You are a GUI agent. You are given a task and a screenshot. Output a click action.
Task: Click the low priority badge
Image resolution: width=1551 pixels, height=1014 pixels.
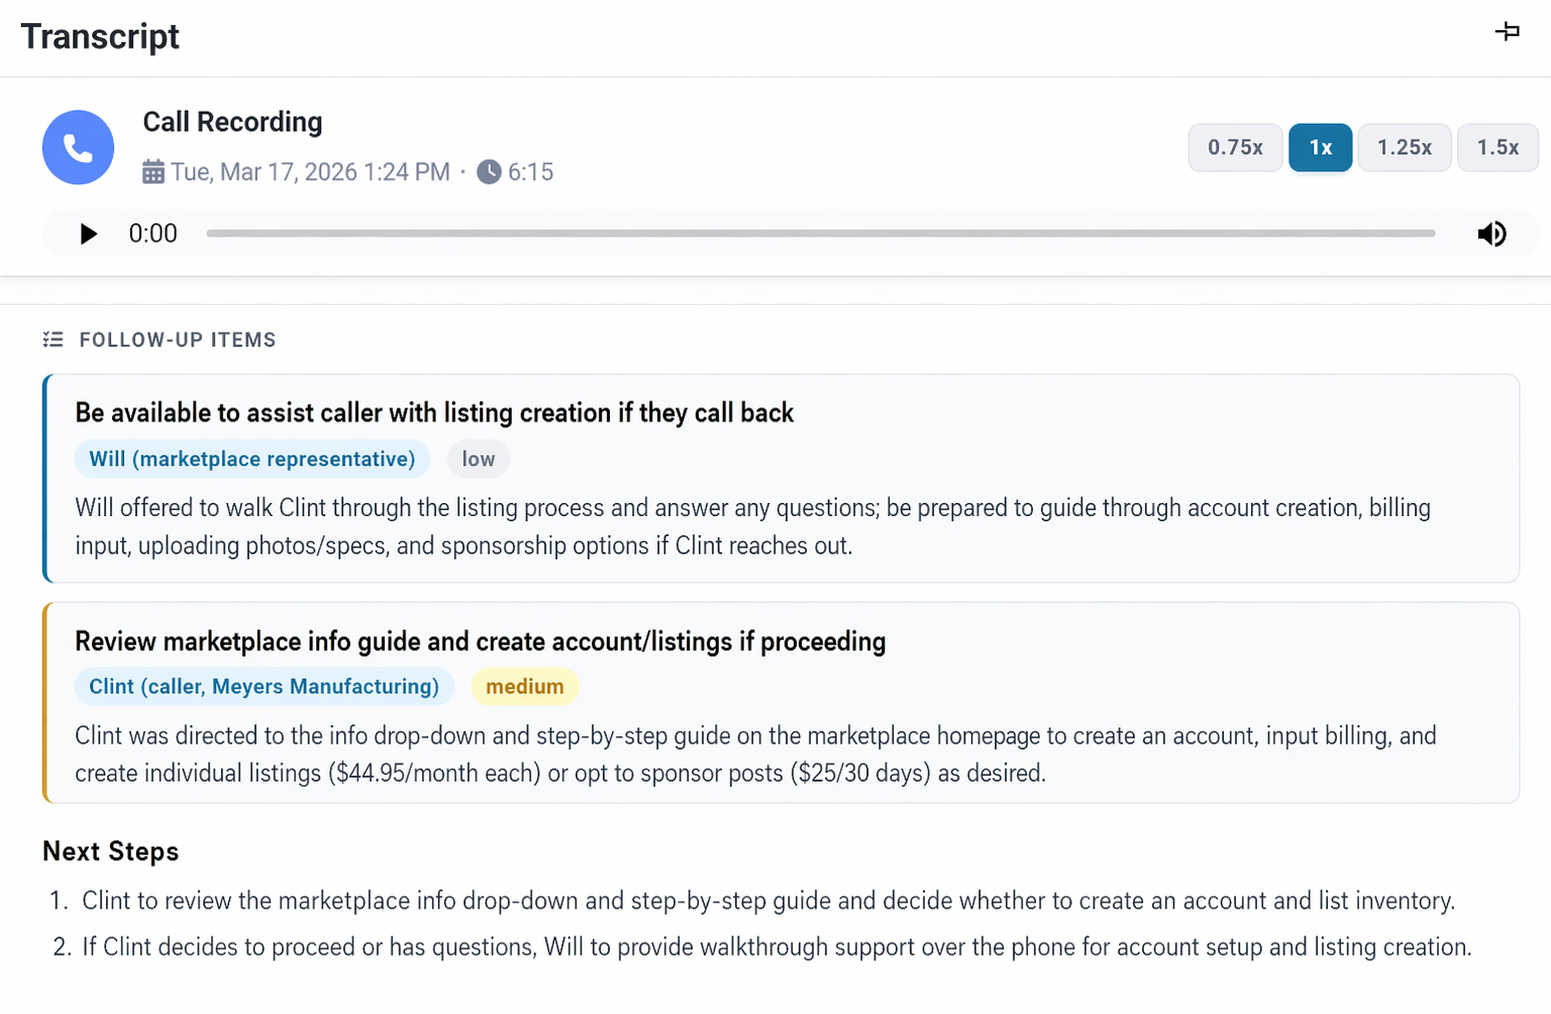pyautogui.click(x=478, y=459)
